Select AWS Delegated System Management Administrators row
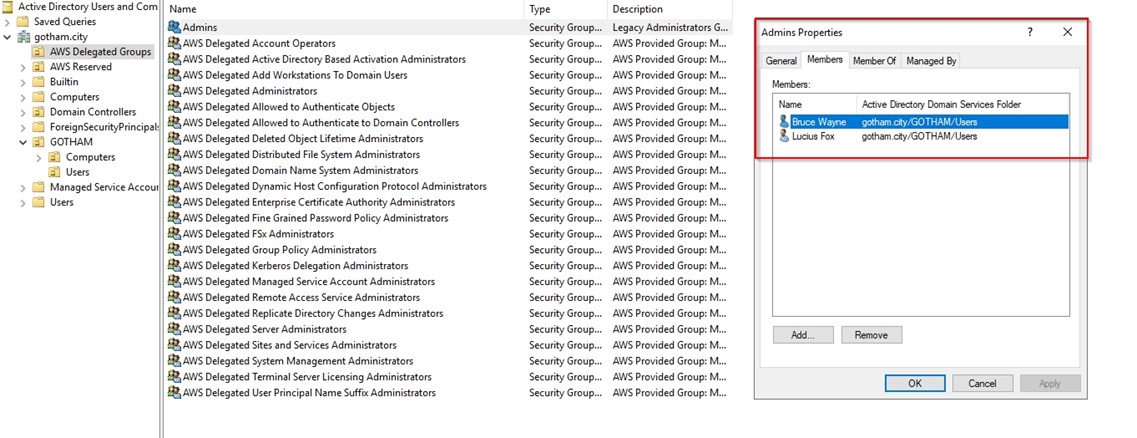Viewport: 1137px width, 438px height. point(448,360)
